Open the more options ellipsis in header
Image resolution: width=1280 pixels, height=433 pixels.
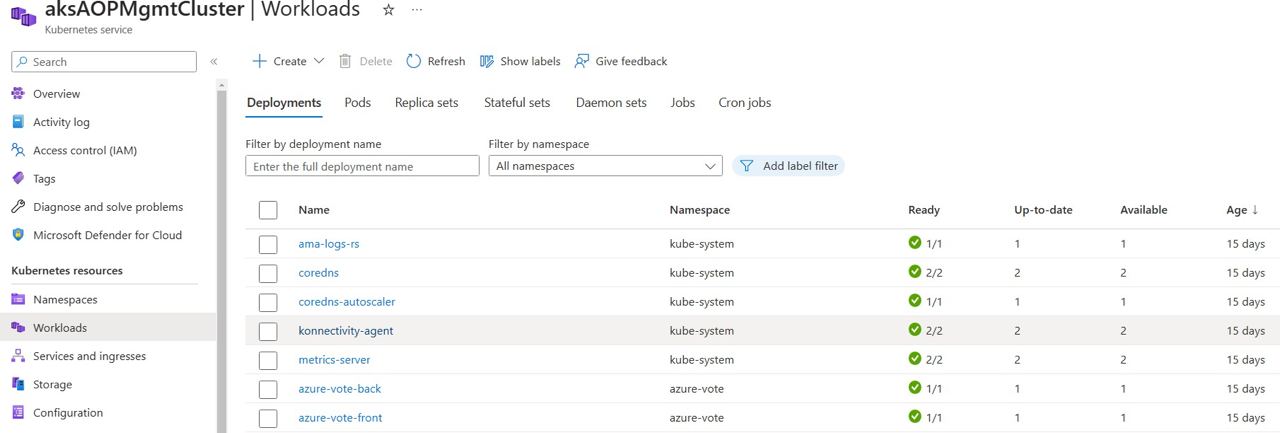[417, 9]
